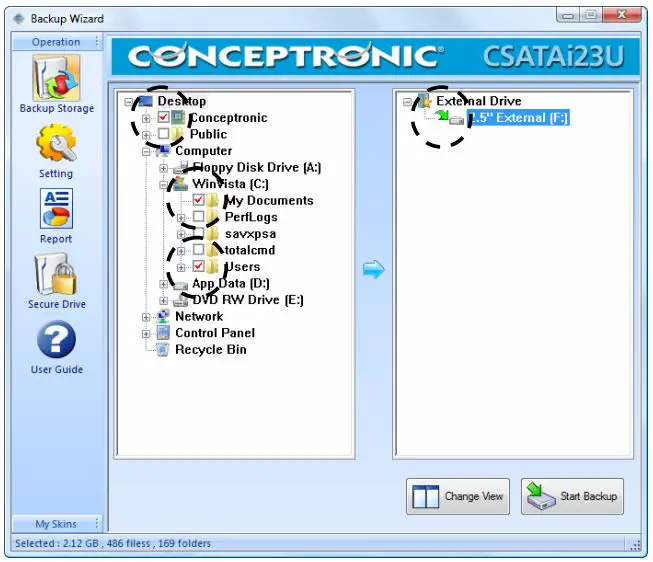Viewport: 653px width, 562px height.
Task: Click the Start Backup button
Action: (572, 496)
